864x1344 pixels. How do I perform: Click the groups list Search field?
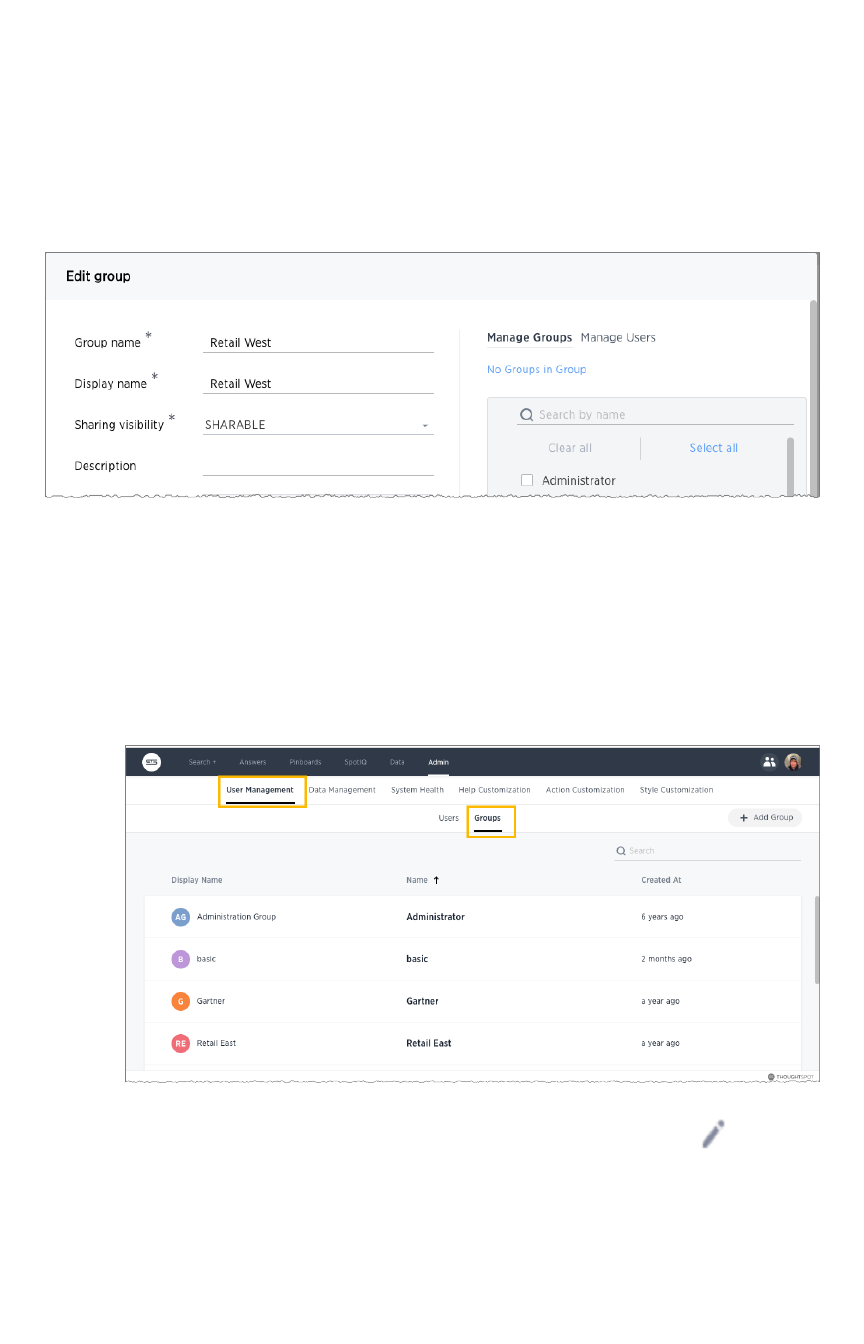click(x=708, y=851)
